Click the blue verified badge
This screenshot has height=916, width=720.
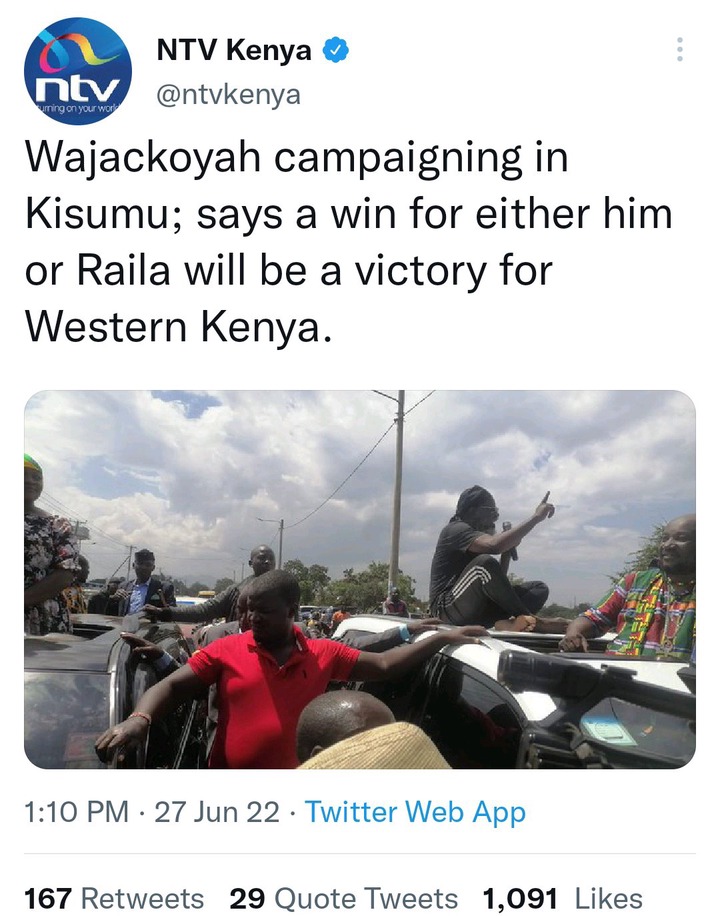click(x=336, y=50)
